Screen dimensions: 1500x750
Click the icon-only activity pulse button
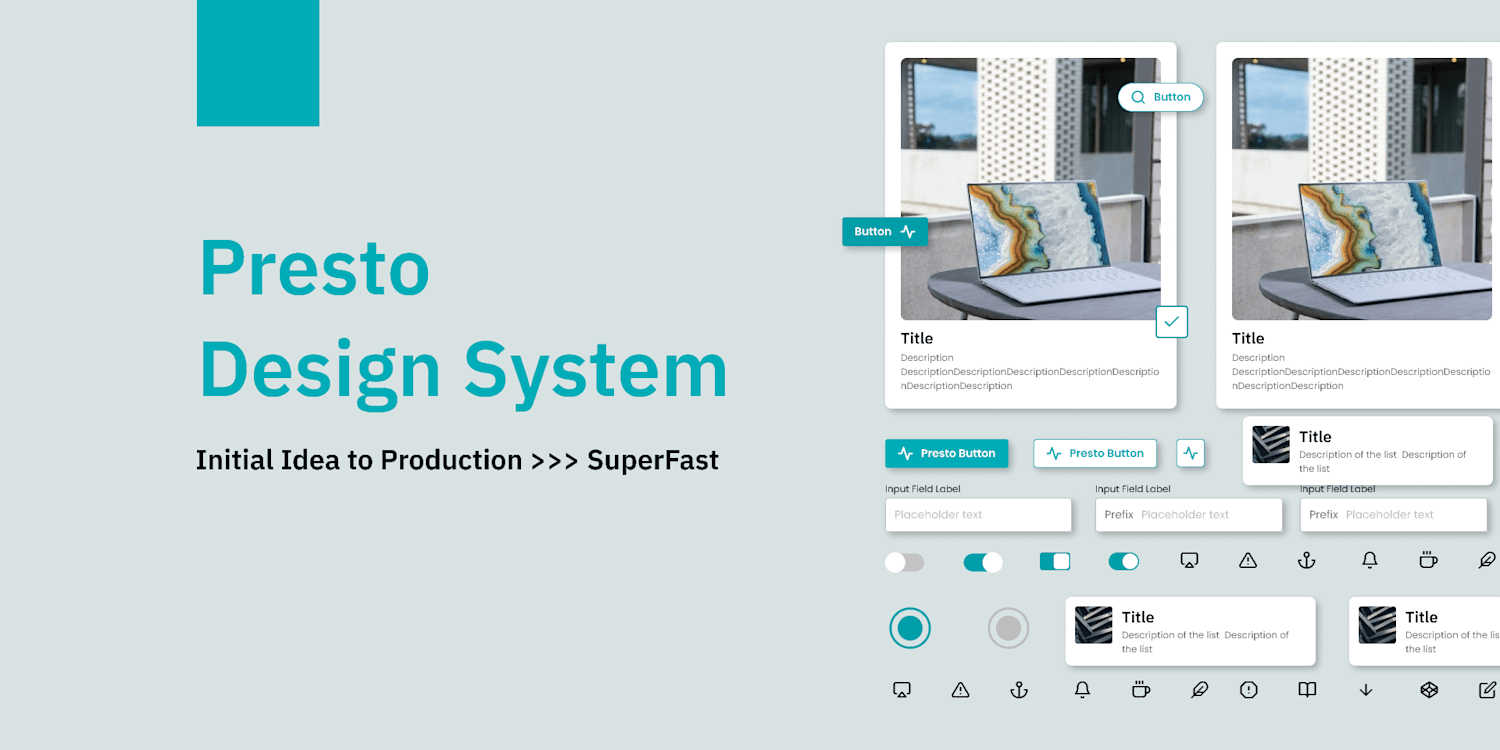coord(1190,453)
